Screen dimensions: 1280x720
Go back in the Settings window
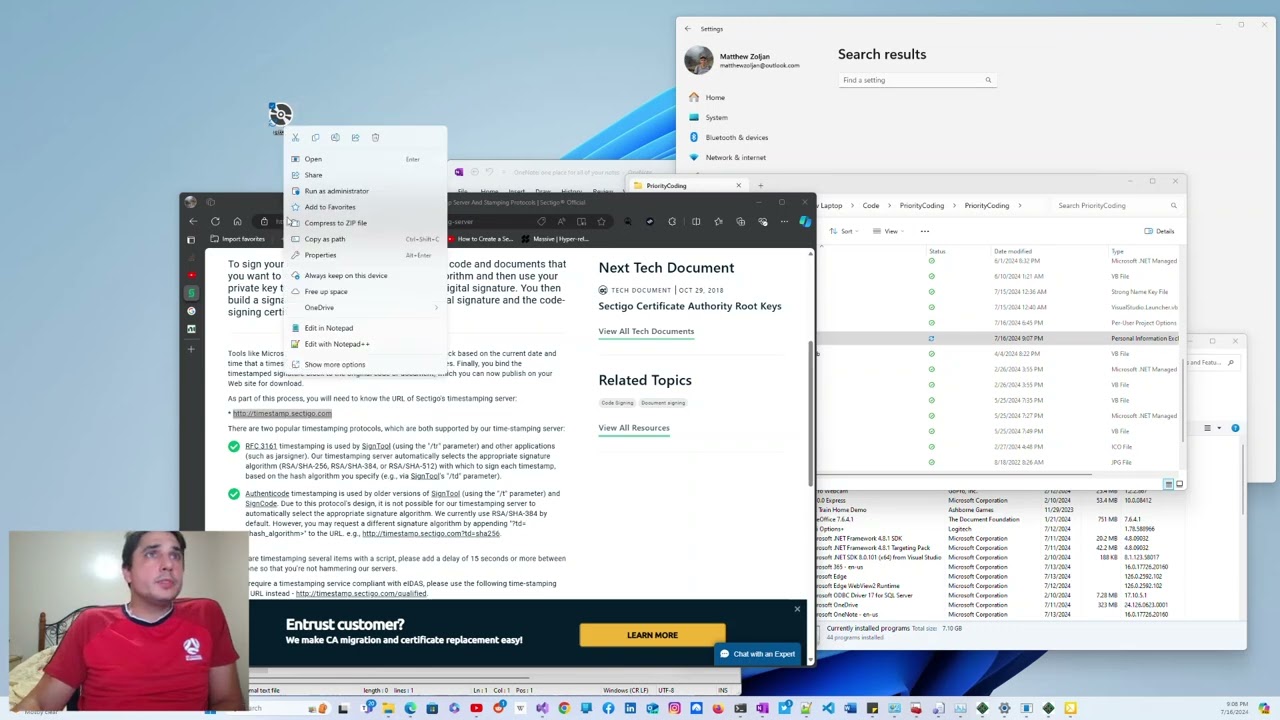tap(688, 29)
